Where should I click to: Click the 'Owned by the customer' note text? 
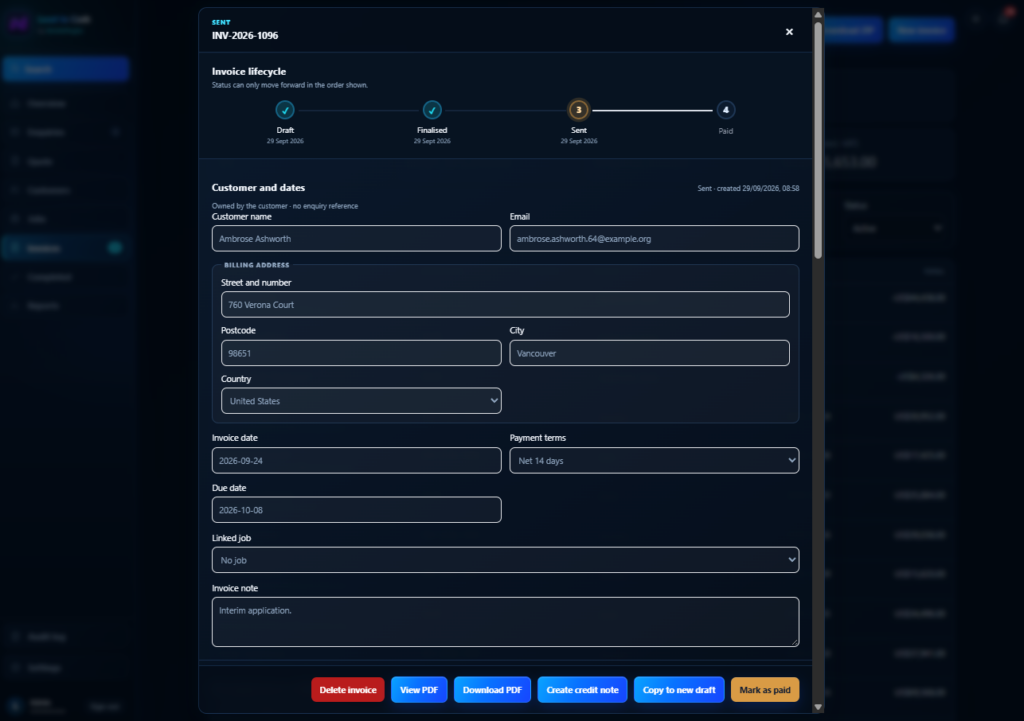click(285, 206)
